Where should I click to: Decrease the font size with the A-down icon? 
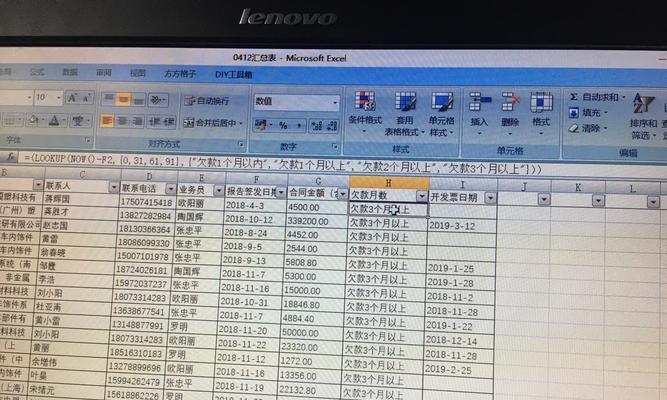coord(87,98)
